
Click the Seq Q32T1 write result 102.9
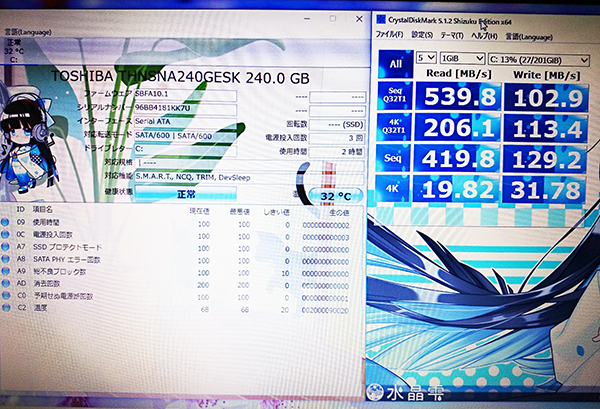tap(547, 98)
